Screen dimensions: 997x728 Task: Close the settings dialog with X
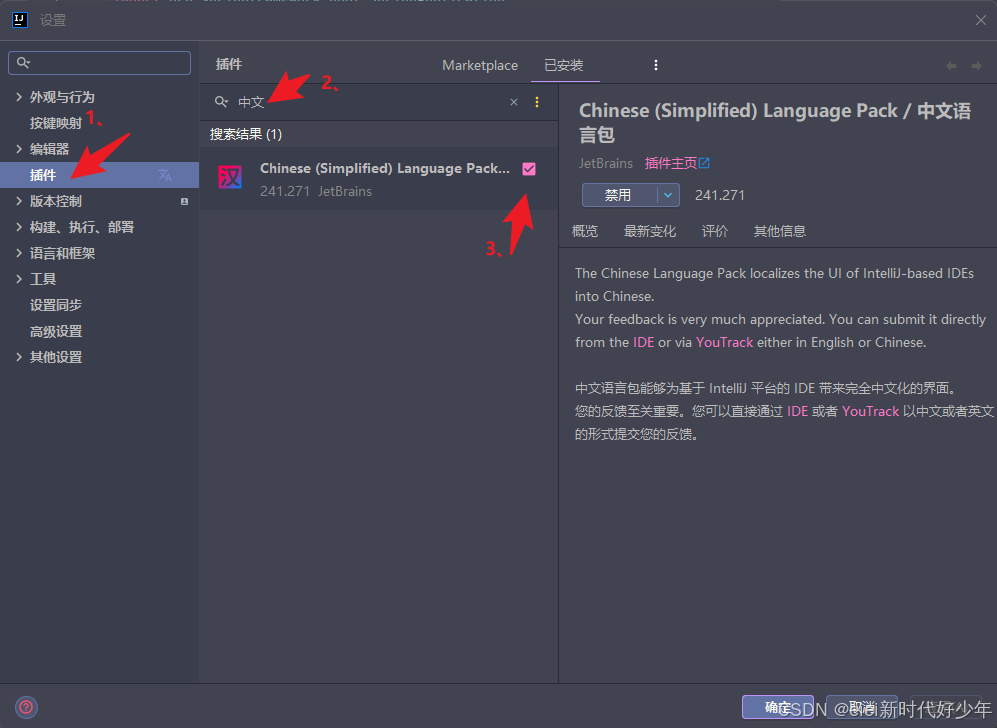click(x=980, y=20)
